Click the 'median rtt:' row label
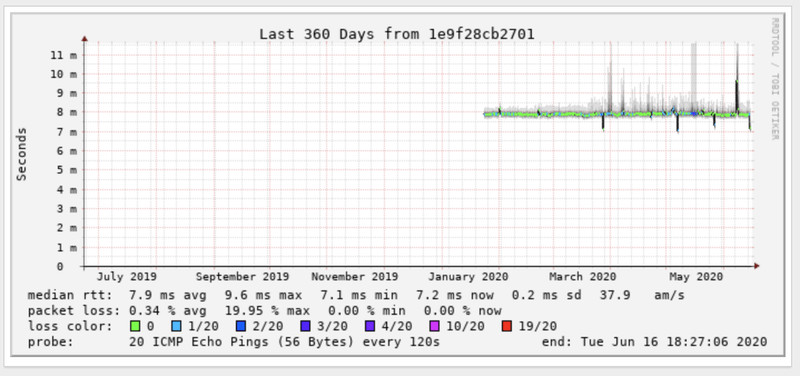Viewport: 800px width, 376px height. 70,295
